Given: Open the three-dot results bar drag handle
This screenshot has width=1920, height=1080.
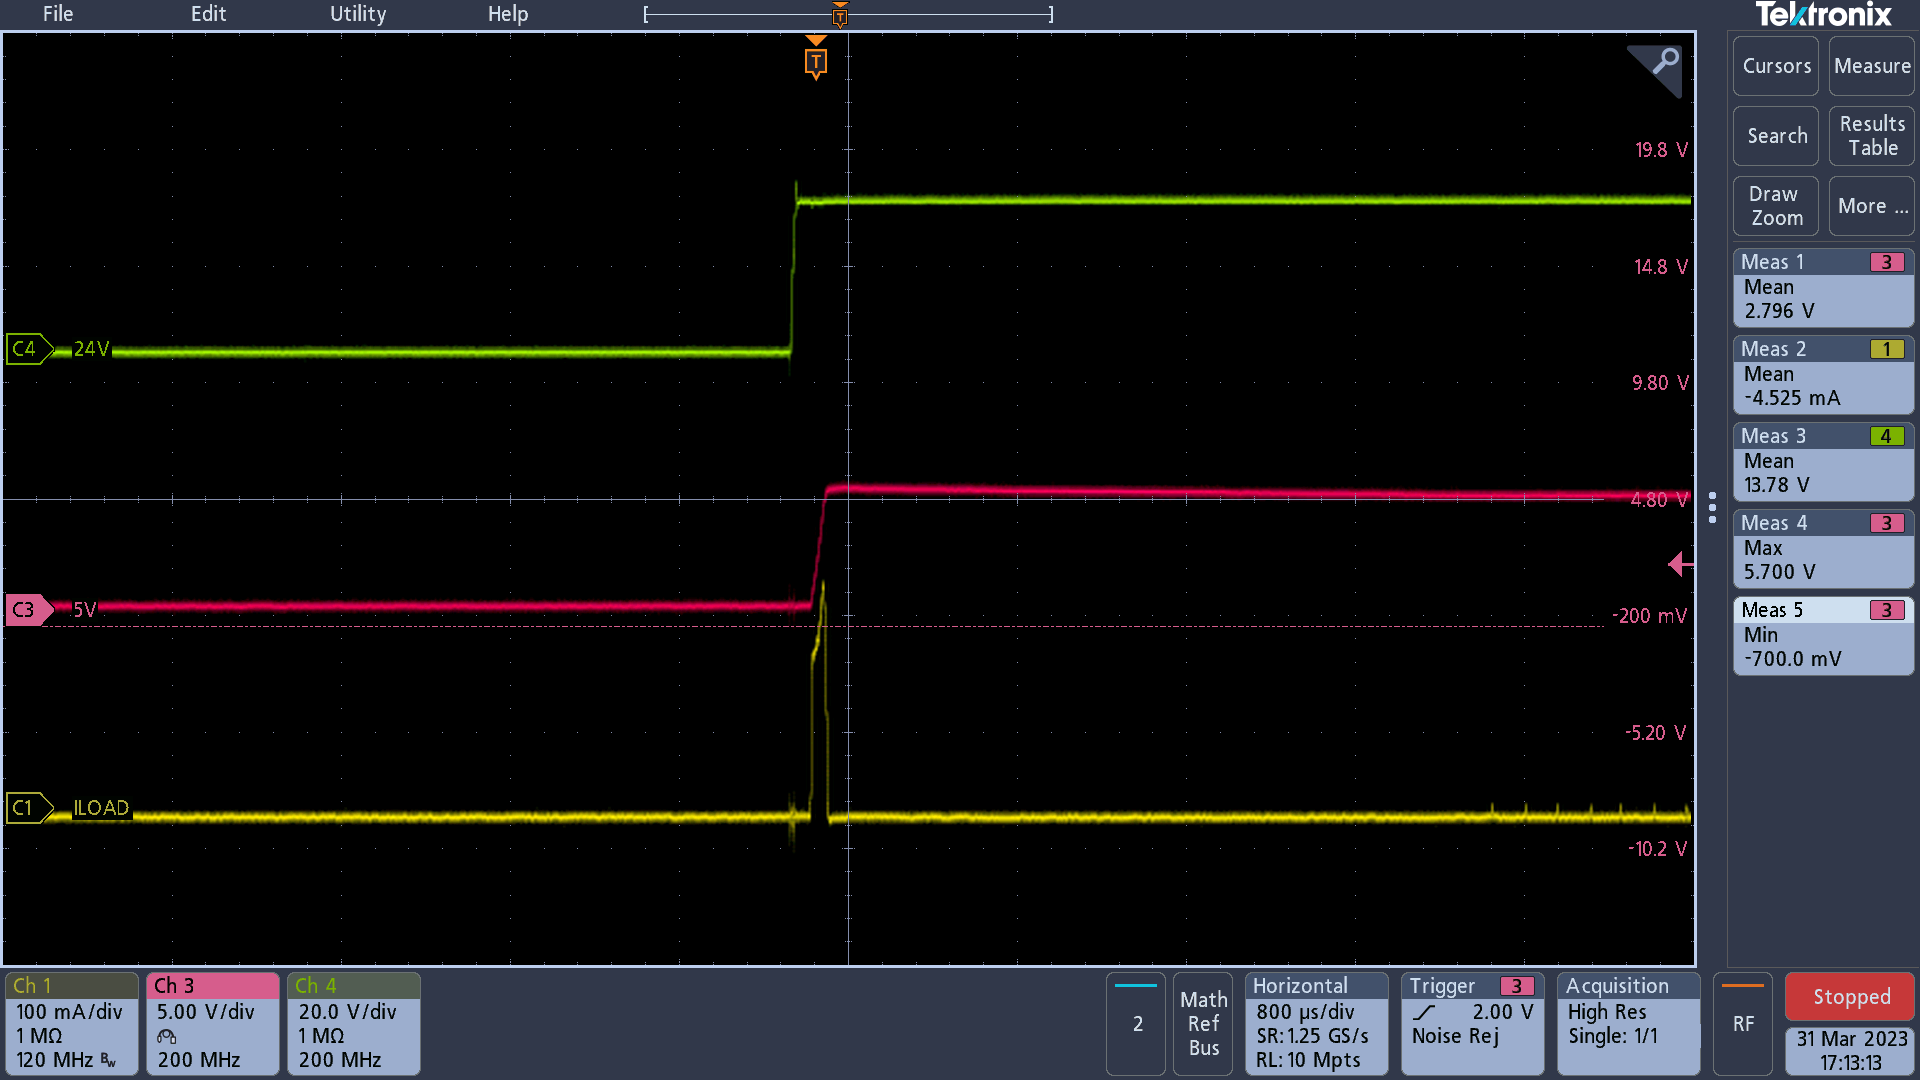Looking at the screenshot, I should tap(1712, 507).
